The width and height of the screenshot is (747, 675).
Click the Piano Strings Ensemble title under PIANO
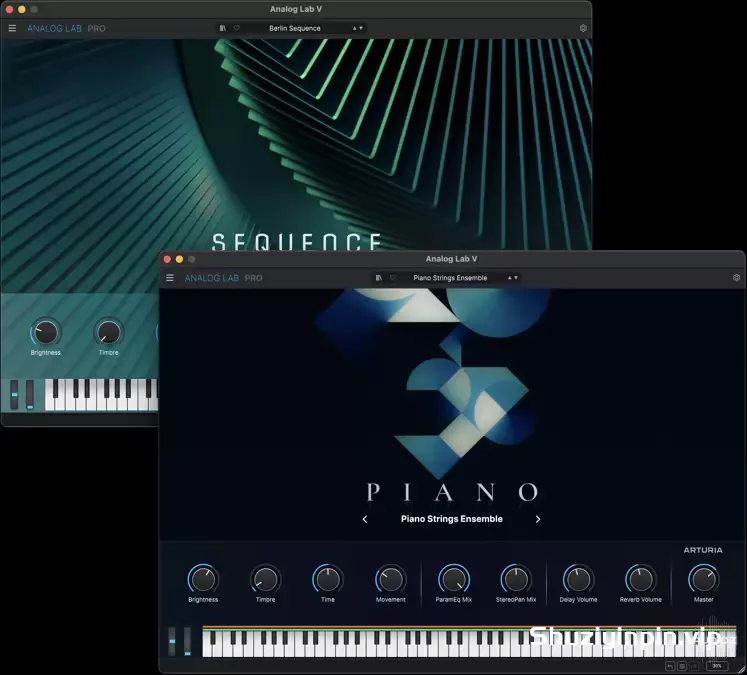(x=452, y=519)
